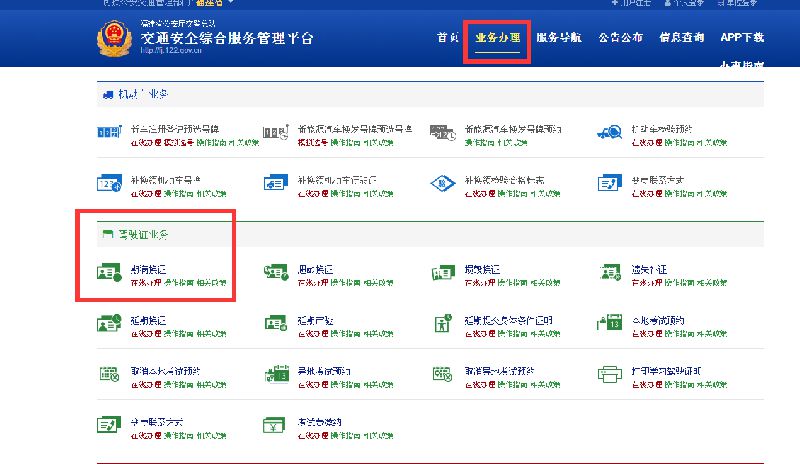Click the 损毁换证 license icon
Screen dimensions: 800x464
pyautogui.click(x=442, y=273)
